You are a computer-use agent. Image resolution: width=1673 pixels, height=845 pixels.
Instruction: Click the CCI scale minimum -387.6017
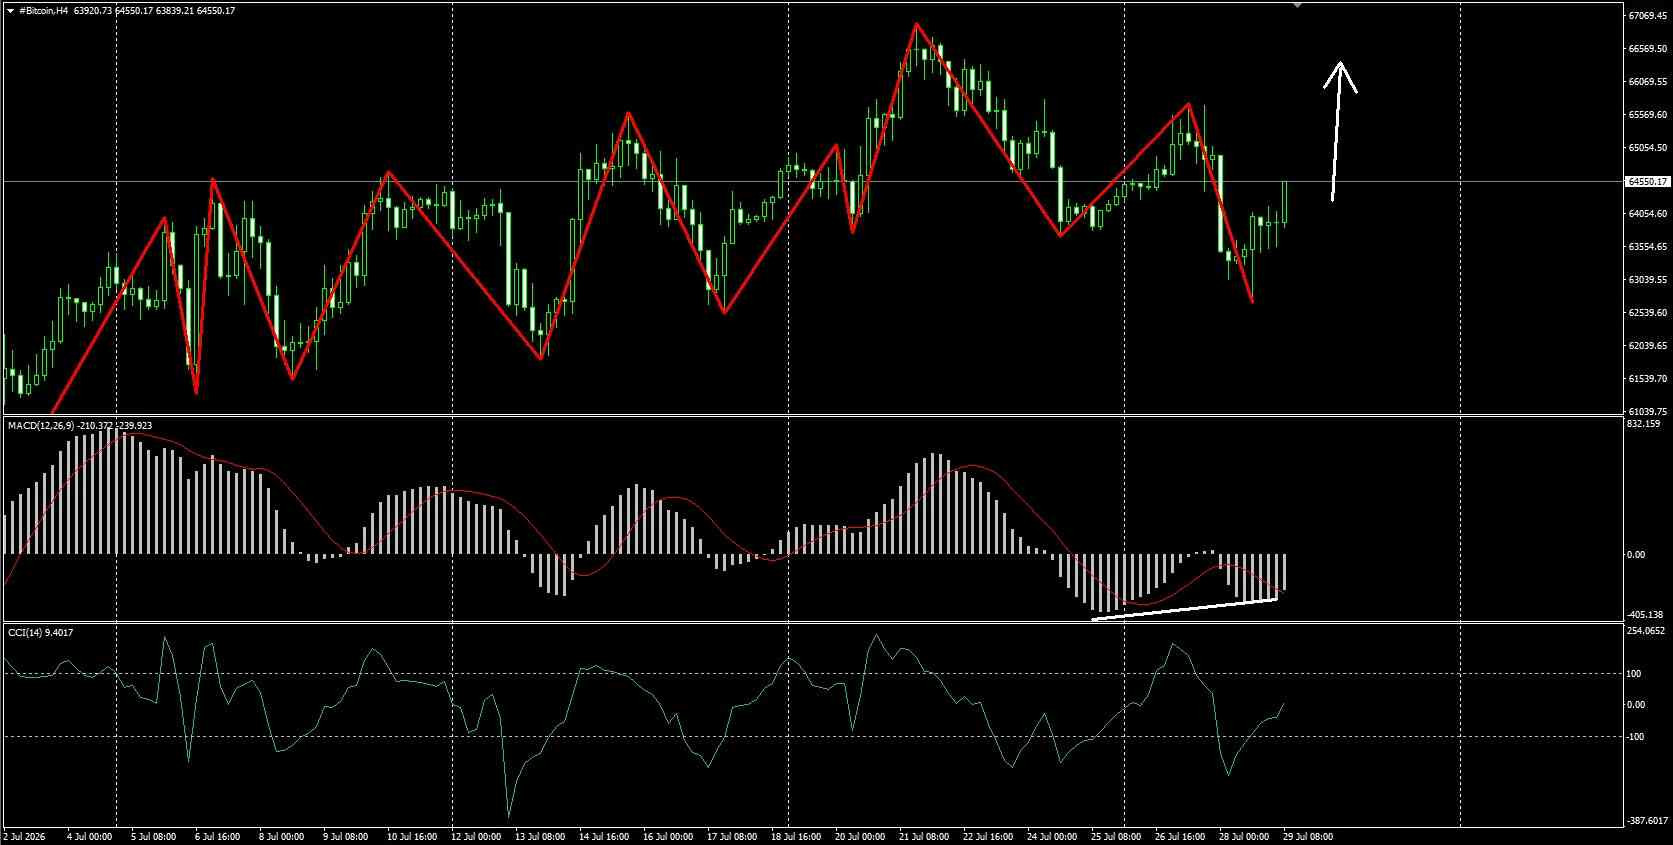coord(1647,822)
